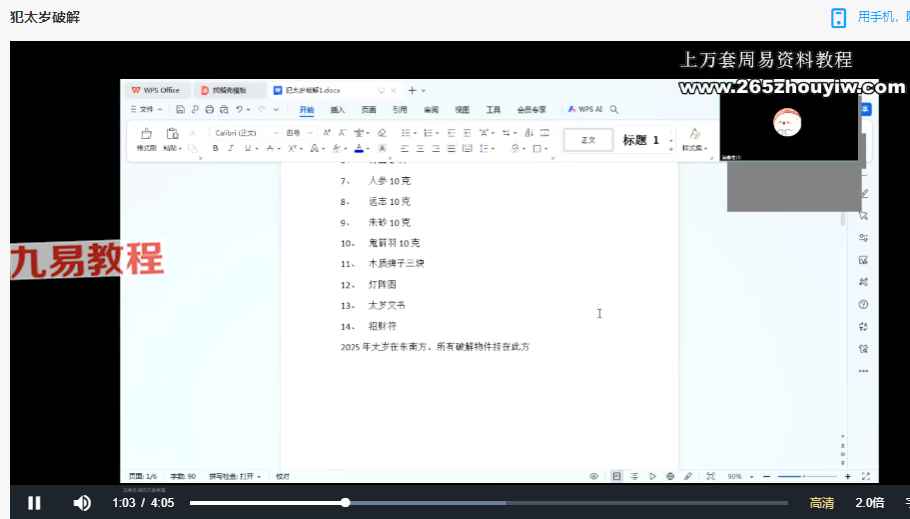The height and width of the screenshot is (519, 910).
Task: Switch to the 页面 ribbon tab
Action: tap(369, 110)
